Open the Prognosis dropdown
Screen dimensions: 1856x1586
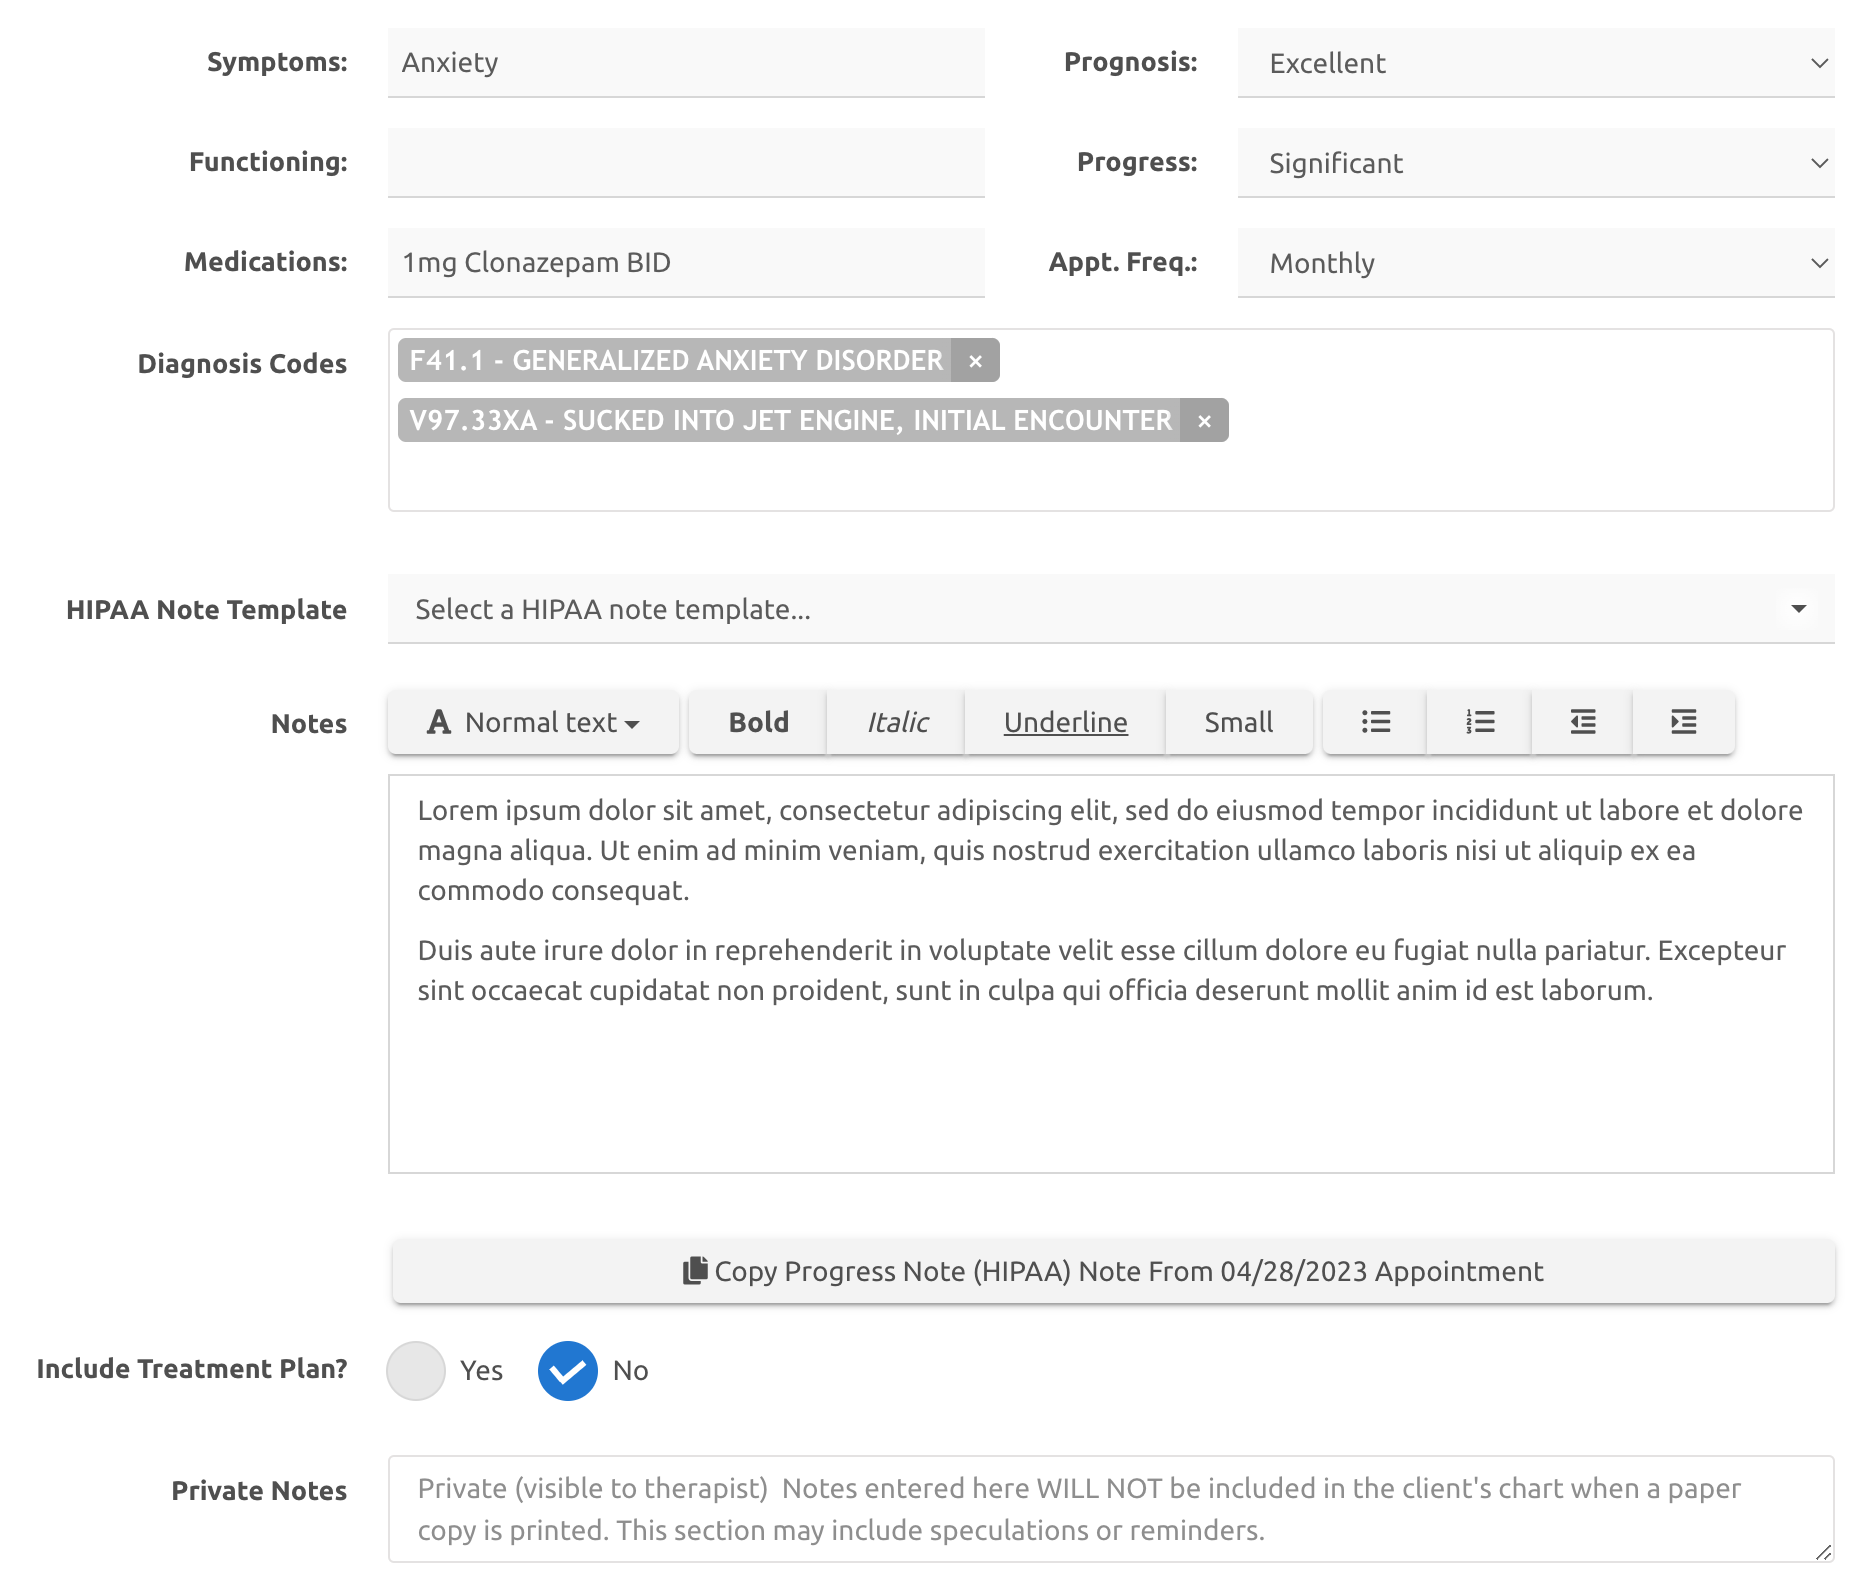[1536, 63]
